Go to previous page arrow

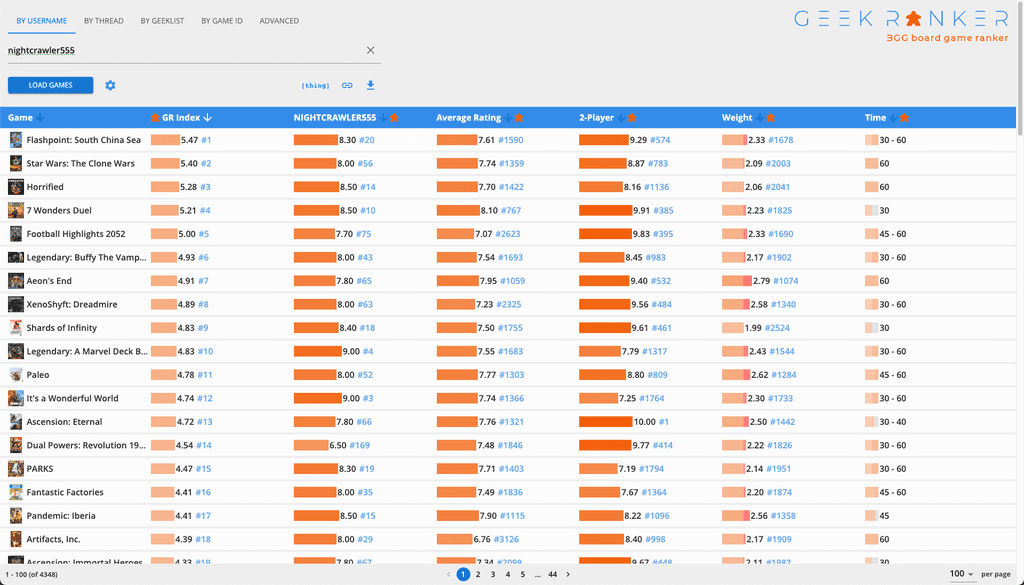(448, 575)
